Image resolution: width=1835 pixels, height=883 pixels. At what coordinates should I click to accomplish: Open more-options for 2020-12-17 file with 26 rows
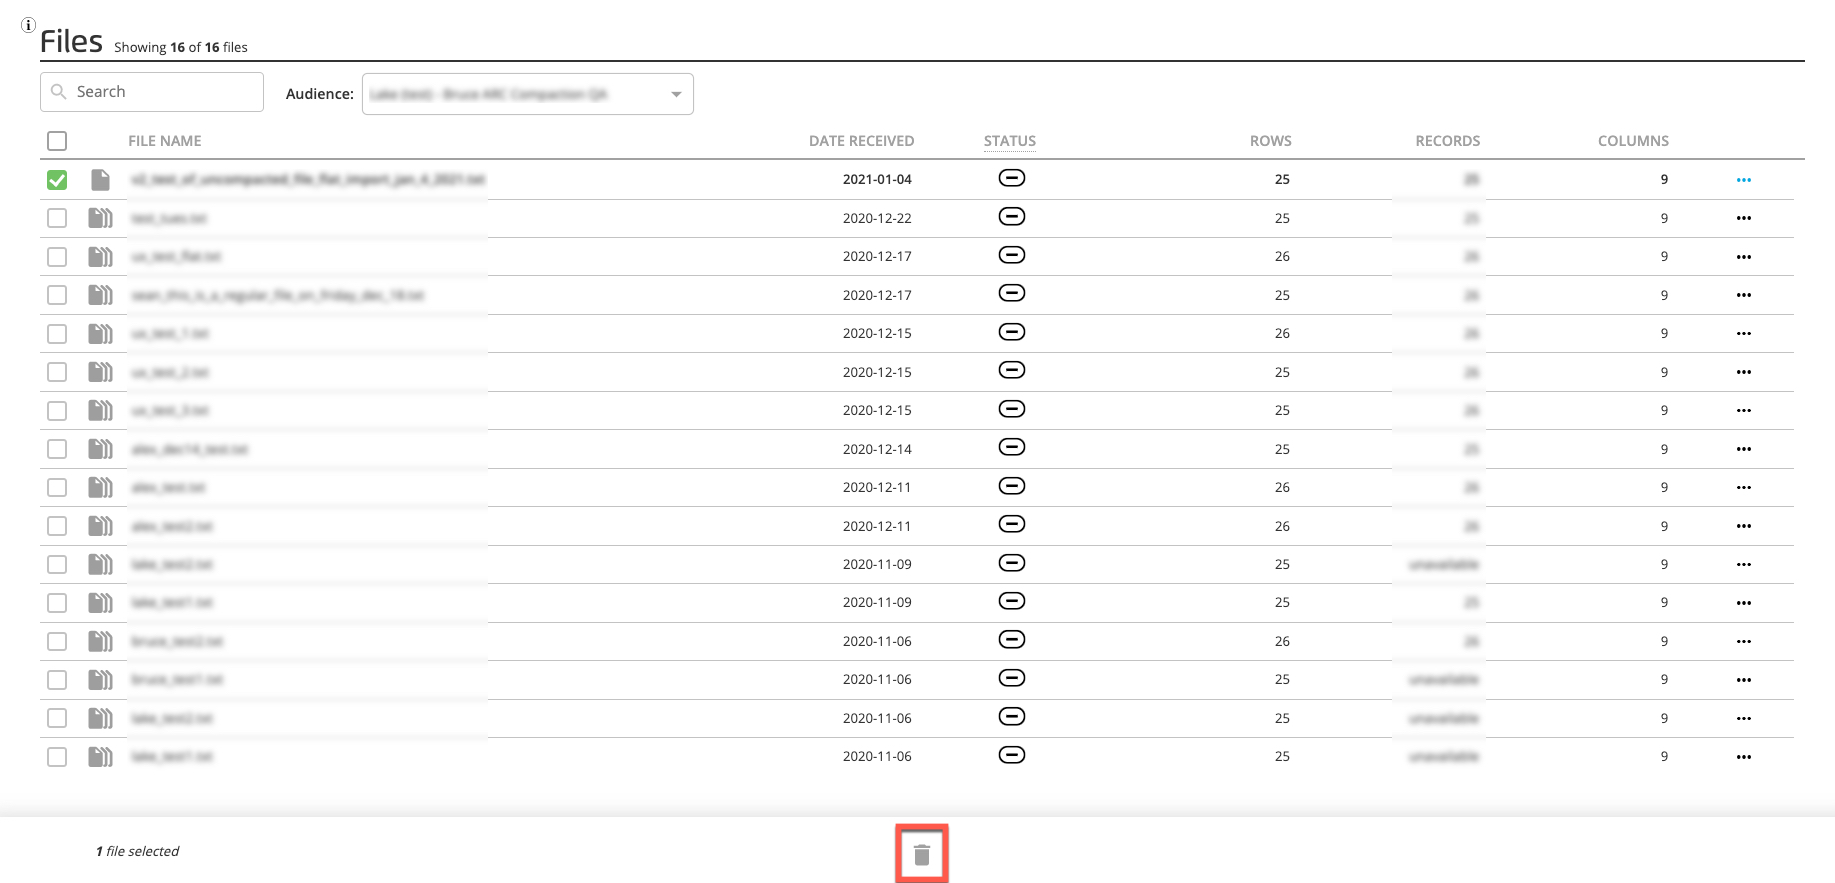point(1744,257)
